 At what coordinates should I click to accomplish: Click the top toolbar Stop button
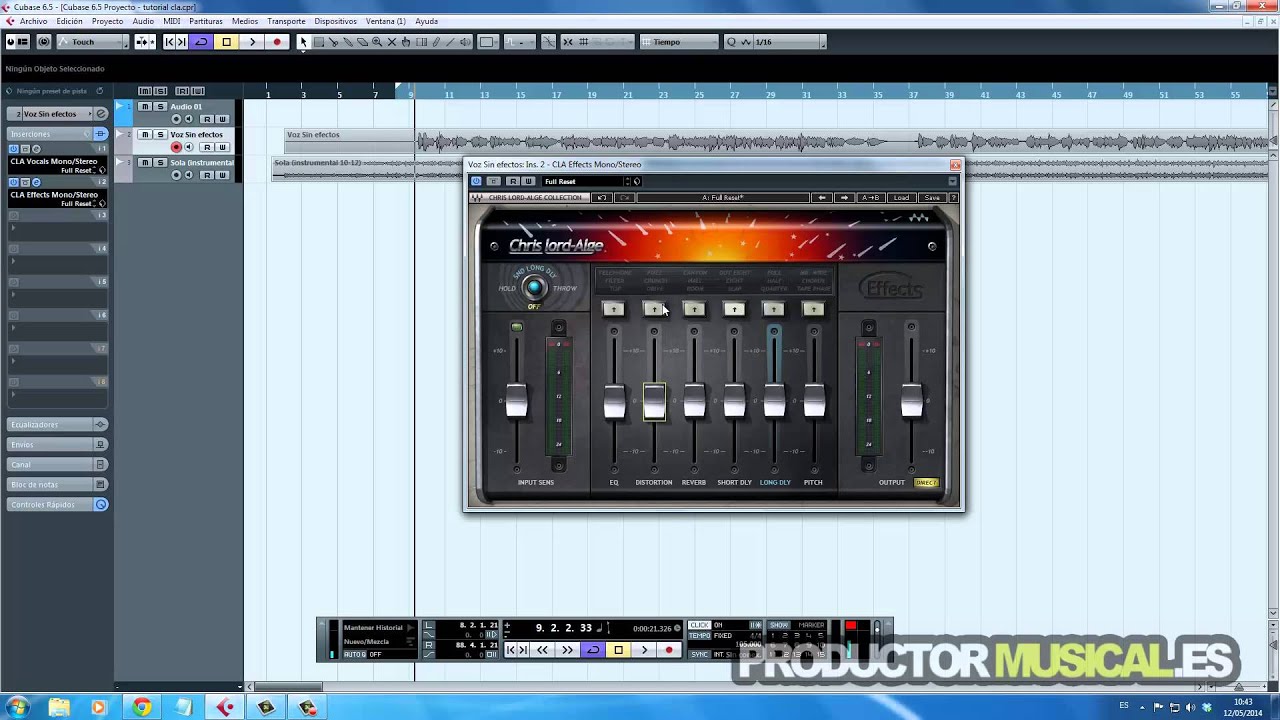[x=227, y=42]
